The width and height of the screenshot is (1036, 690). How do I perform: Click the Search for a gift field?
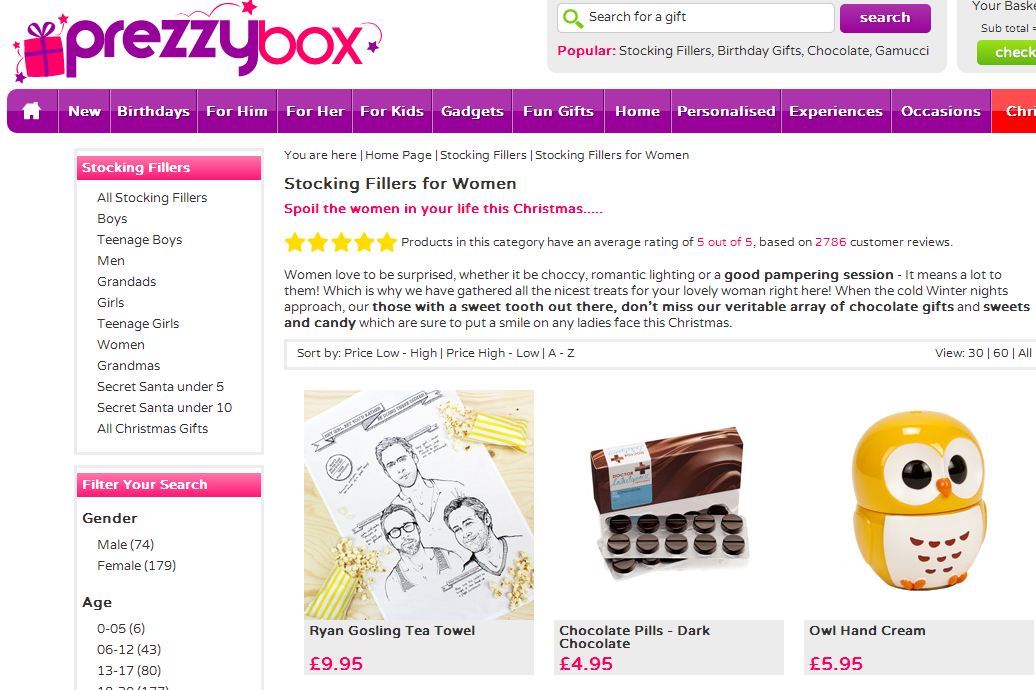click(x=696, y=18)
